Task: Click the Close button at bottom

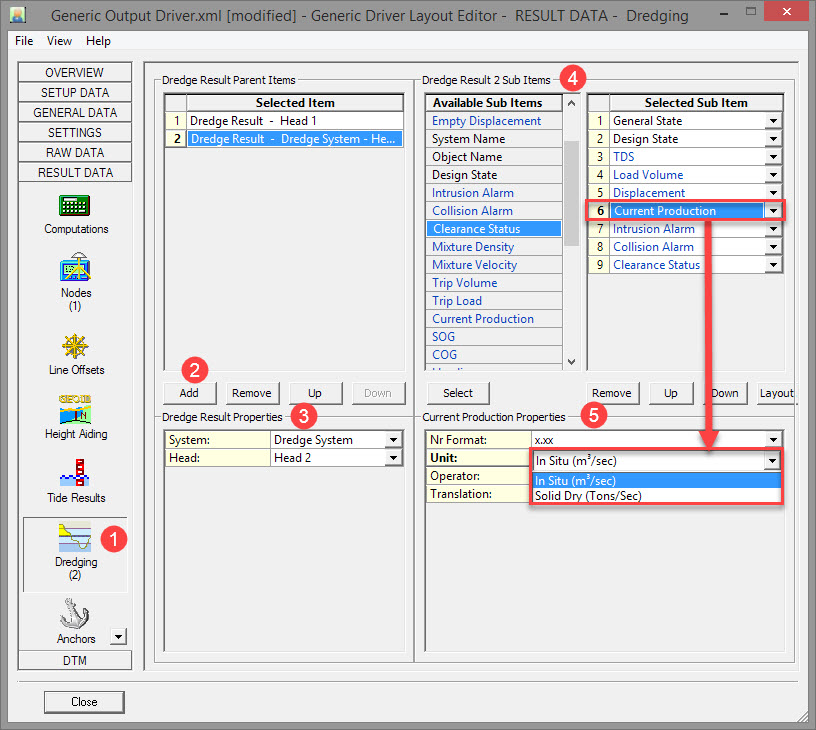Action: pyautogui.click(x=84, y=702)
